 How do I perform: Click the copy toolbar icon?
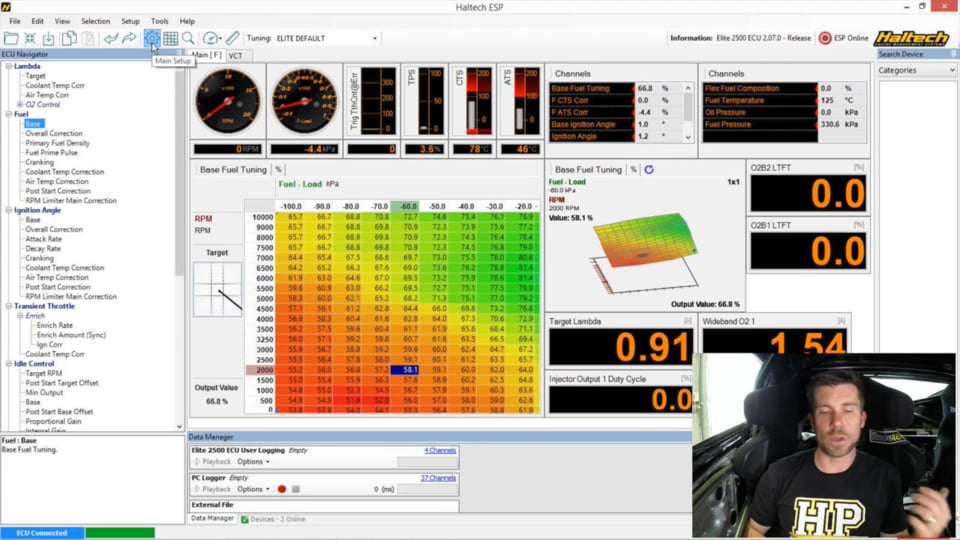coord(69,39)
